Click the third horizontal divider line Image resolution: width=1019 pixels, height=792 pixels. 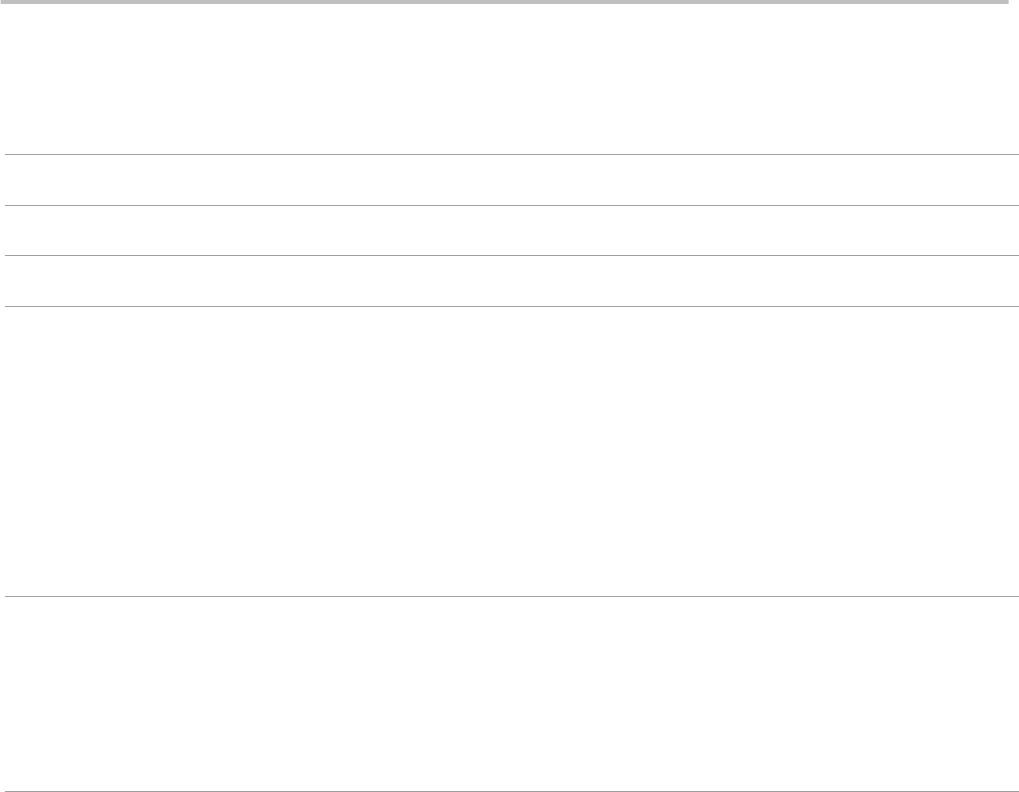coord(511,255)
